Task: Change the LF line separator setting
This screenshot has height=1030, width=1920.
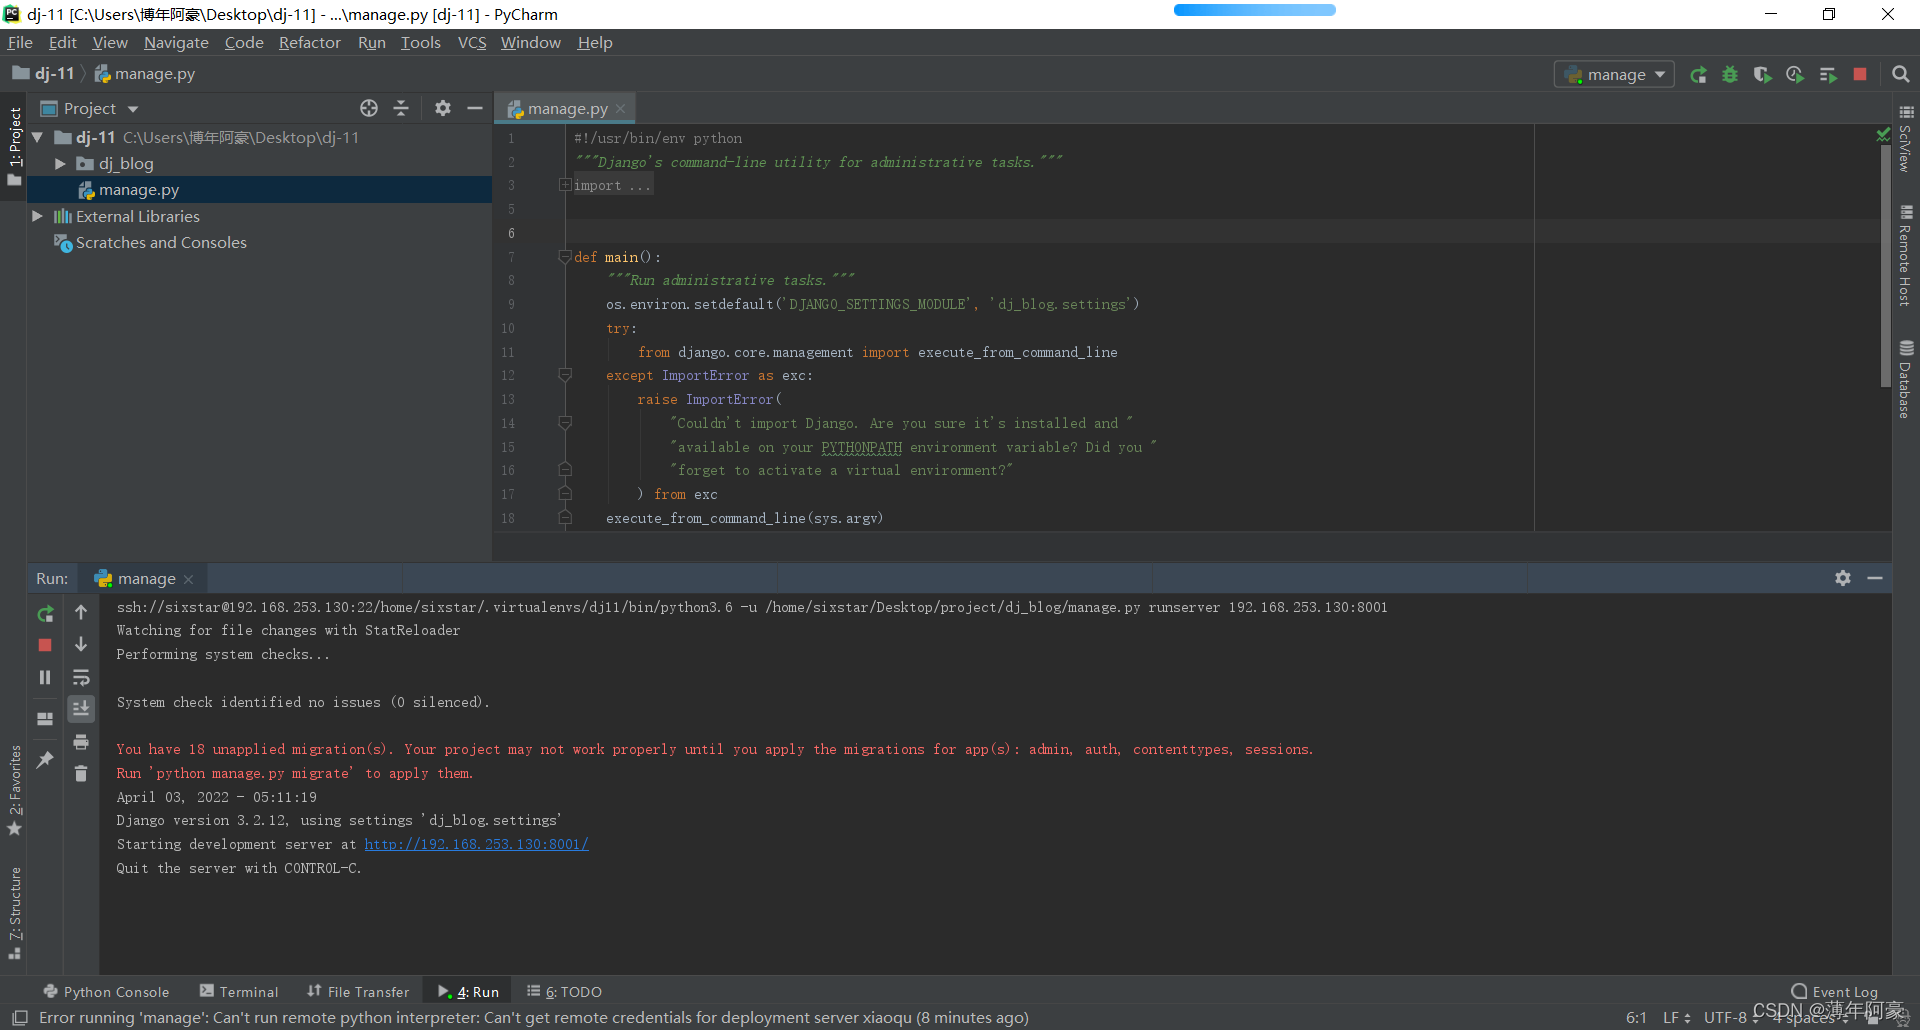Action: click(x=1676, y=1018)
